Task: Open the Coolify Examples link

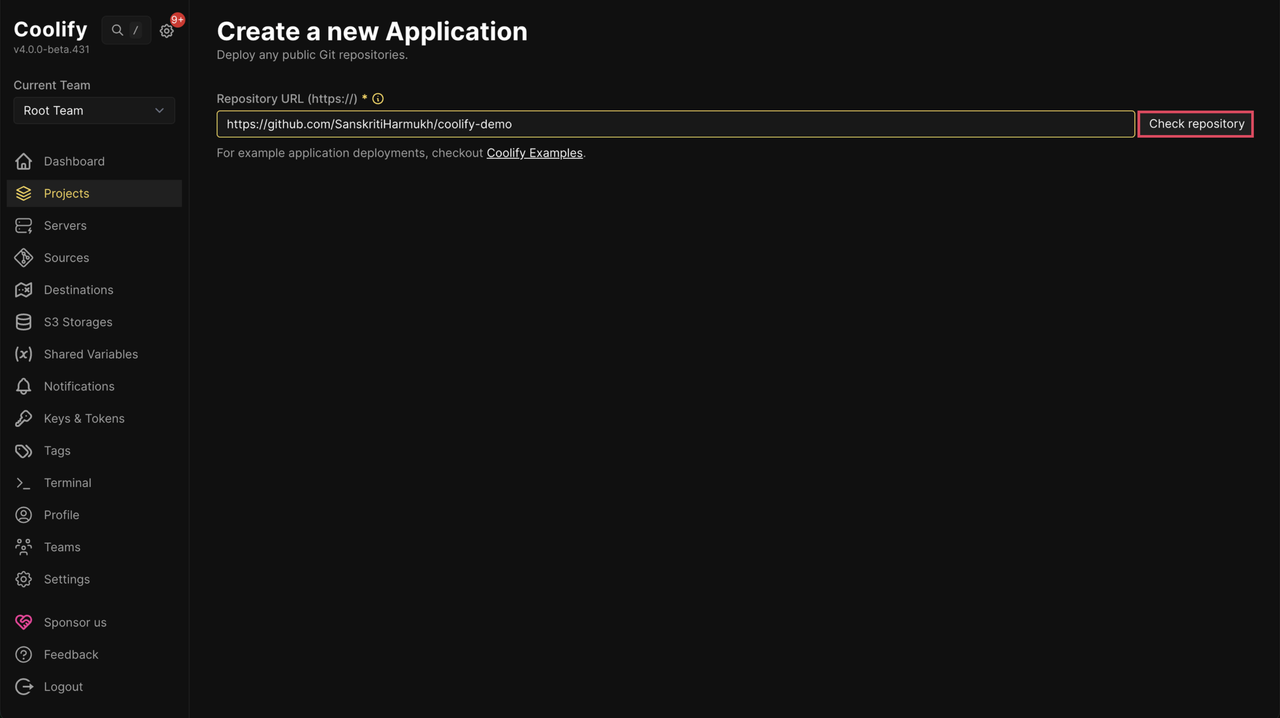Action: pyautogui.click(x=534, y=153)
